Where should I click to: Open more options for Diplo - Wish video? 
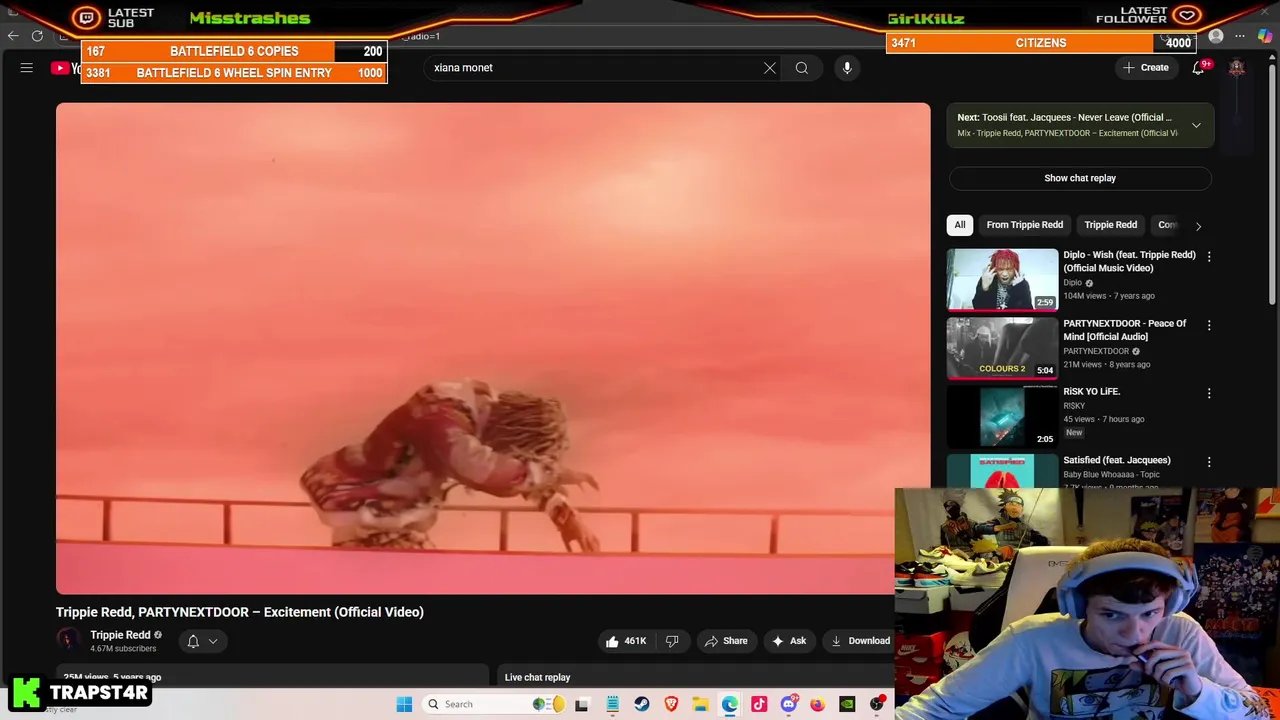tap(1209, 257)
